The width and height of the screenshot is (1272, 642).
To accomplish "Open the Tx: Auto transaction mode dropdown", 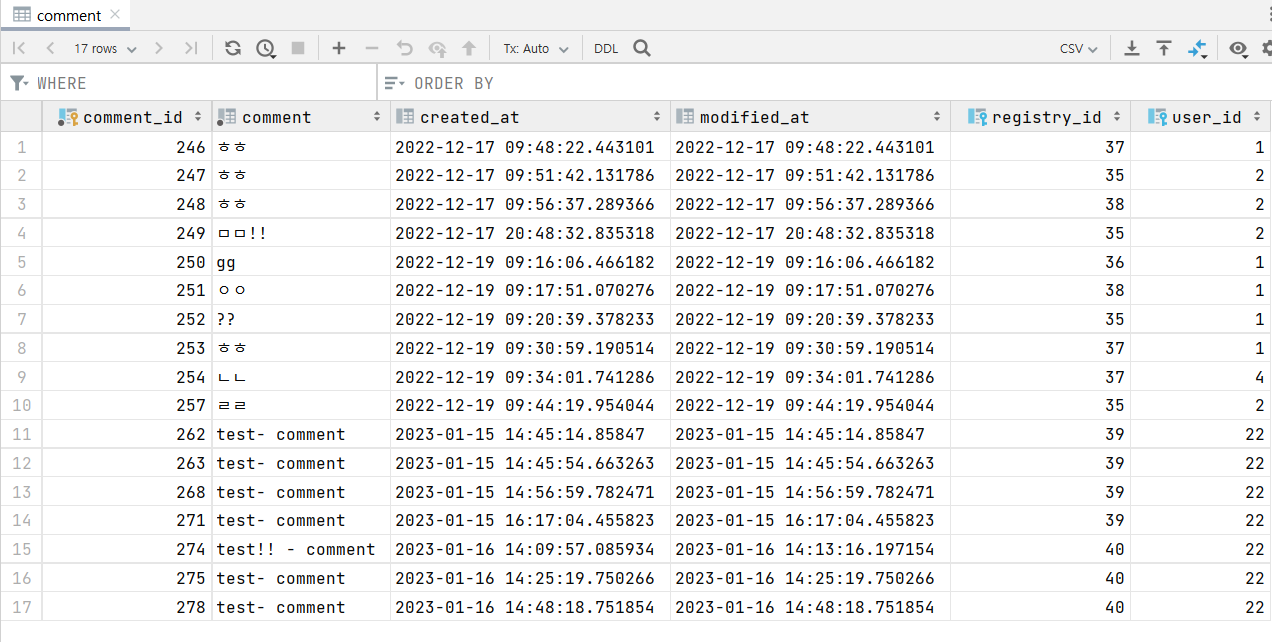I will (535, 48).
